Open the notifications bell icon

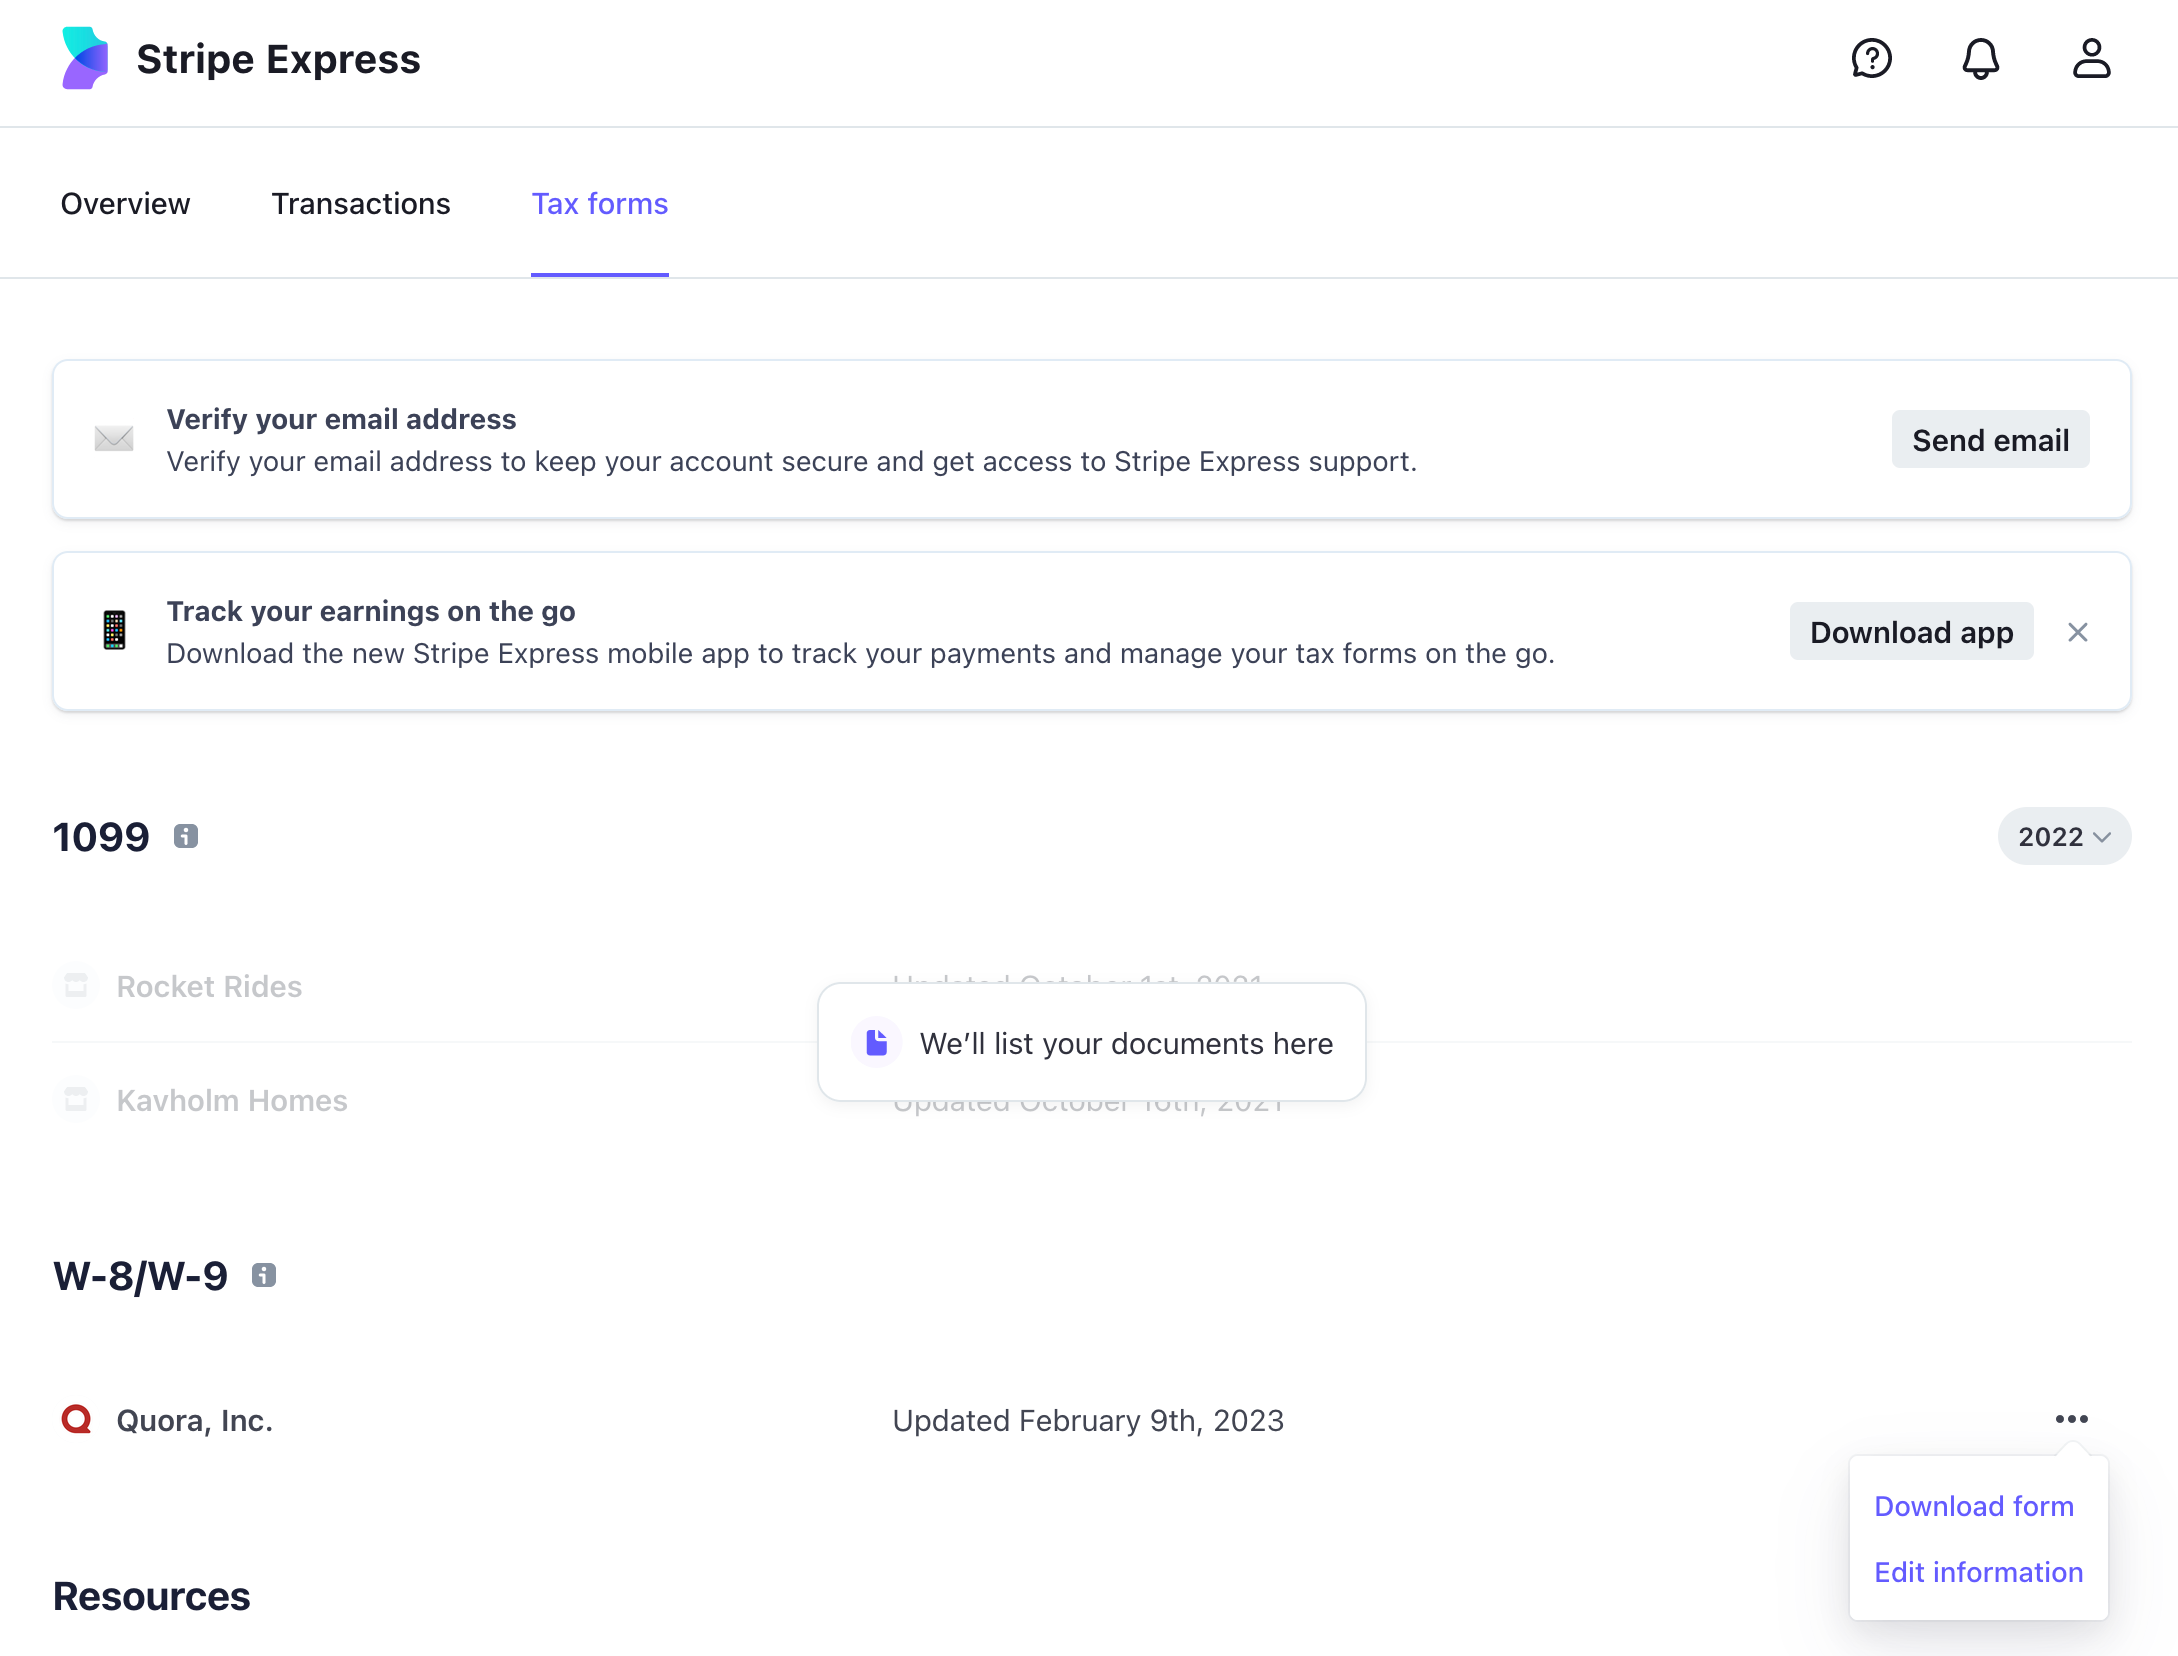click(x=1980, y=59)
